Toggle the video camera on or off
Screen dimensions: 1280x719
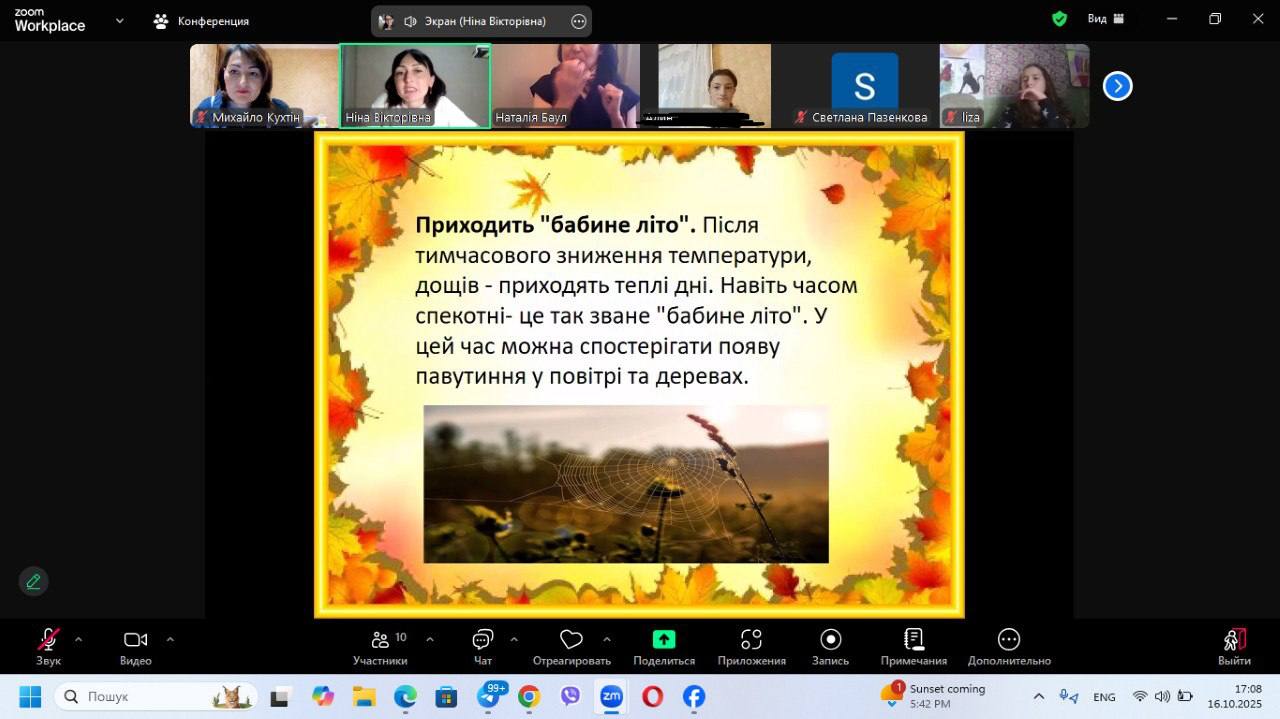pos(135,640)
